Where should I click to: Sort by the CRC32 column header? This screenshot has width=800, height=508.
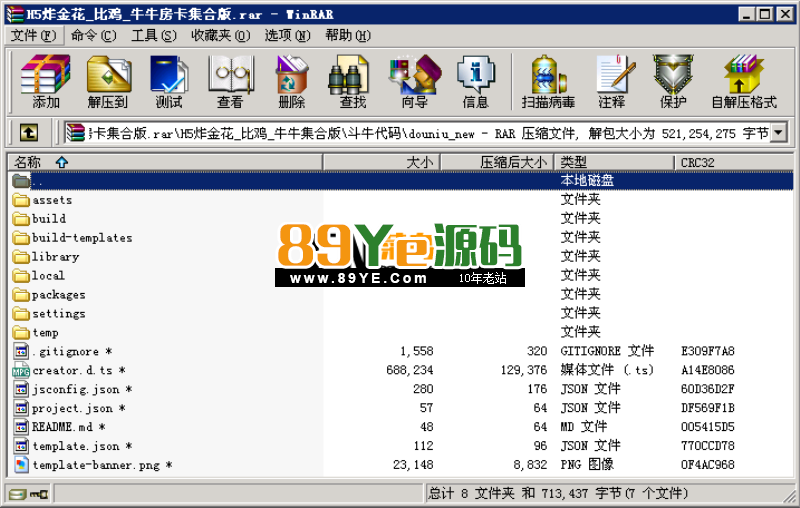pos(698,162)
